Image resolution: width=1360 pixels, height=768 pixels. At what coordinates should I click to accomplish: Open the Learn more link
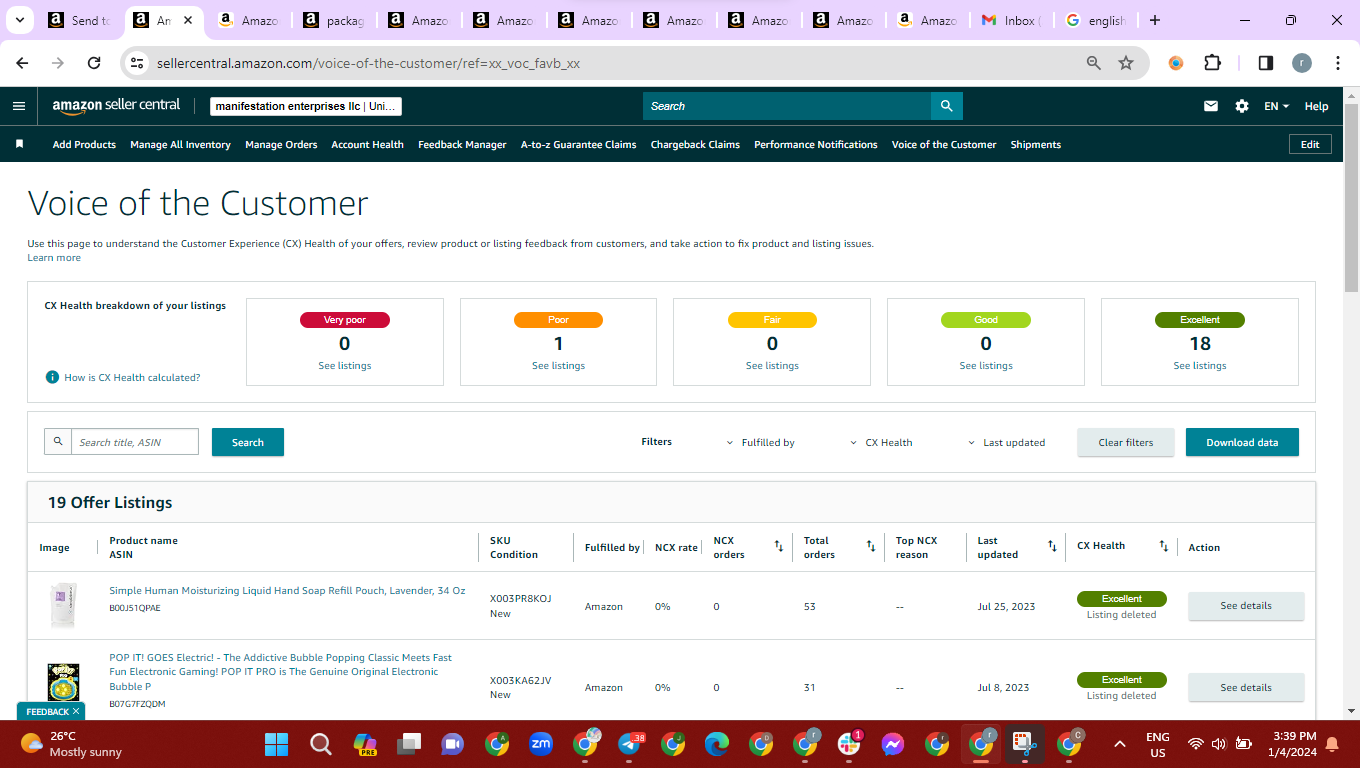(x=54, y=258)
